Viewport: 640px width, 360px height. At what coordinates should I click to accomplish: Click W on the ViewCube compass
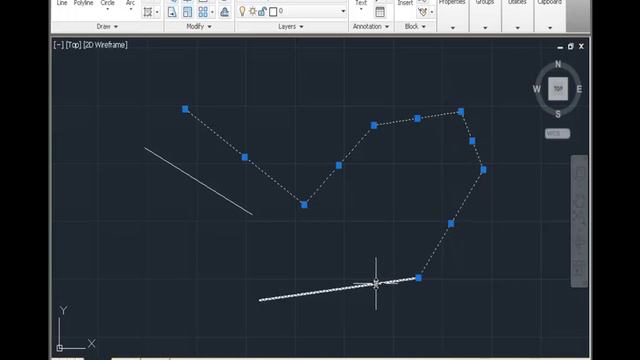(x=536, y=89)
